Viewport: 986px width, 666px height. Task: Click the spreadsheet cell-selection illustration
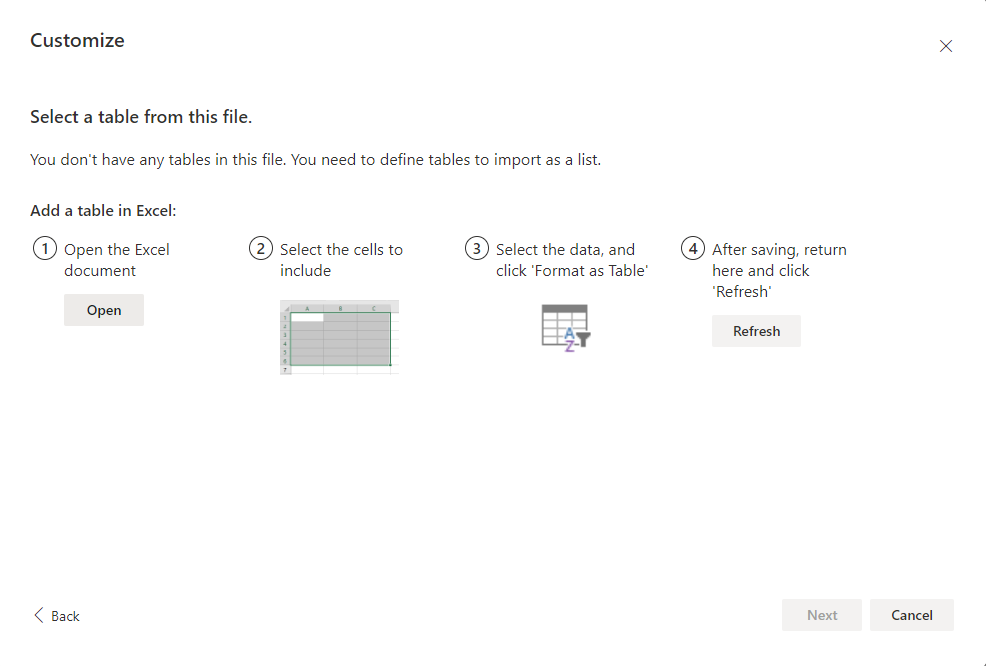pos(340,338)
